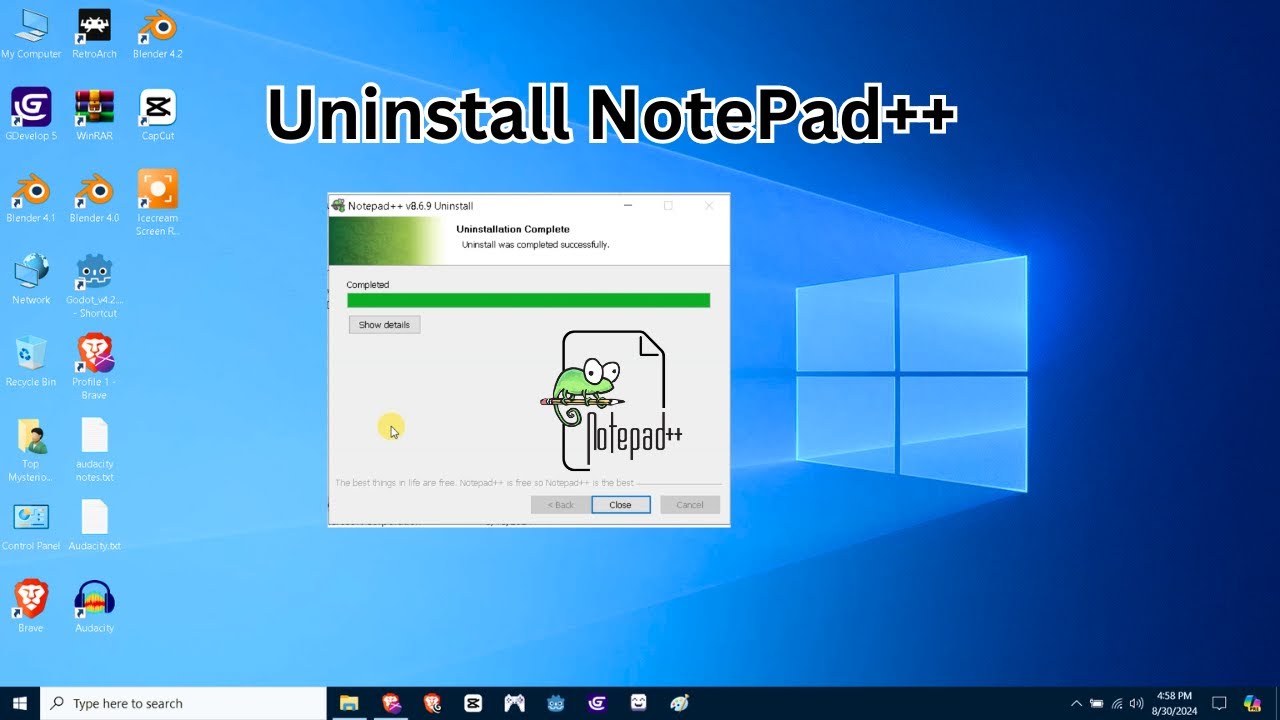Click the Windows Start button
Image resolution: width=1280 pixels, height=720 pixels.
tap(19, 703)
